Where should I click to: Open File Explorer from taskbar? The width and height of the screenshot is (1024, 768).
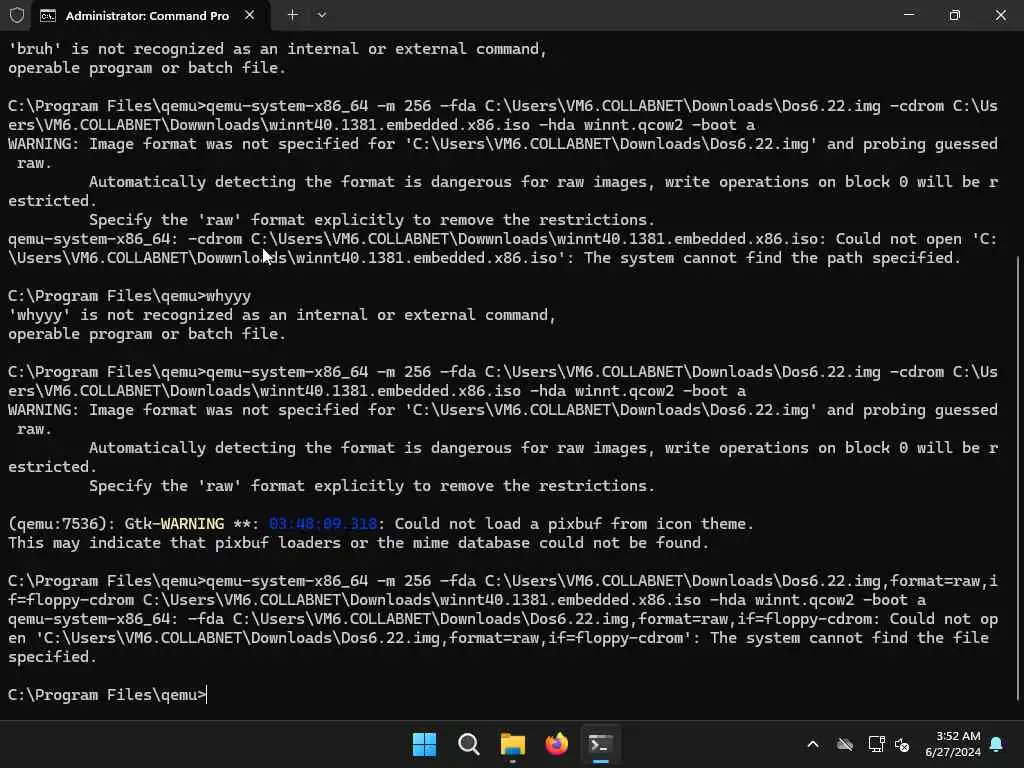coord(513,744)
